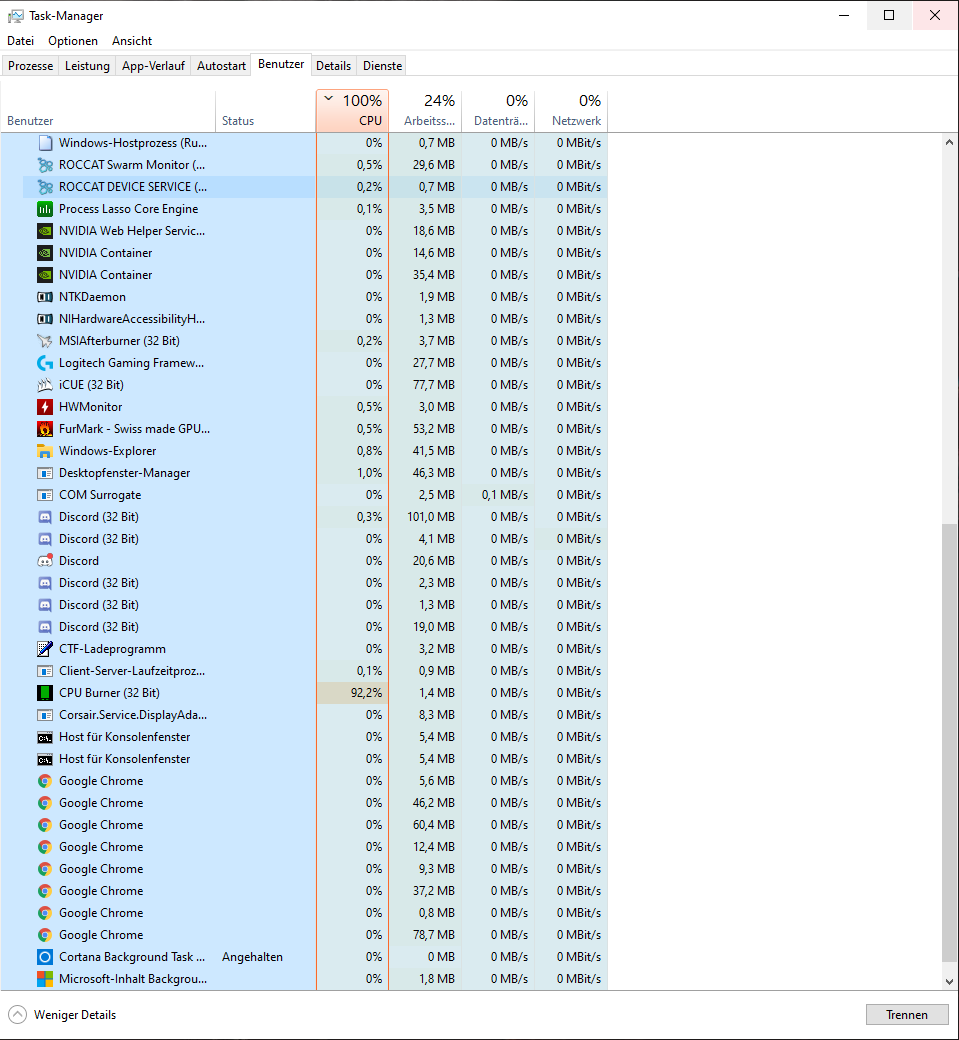The image size is (959, 1040).
Task: Click the NIHardwareAccessibilityH... icon
Action: click(x=44, y=319)
